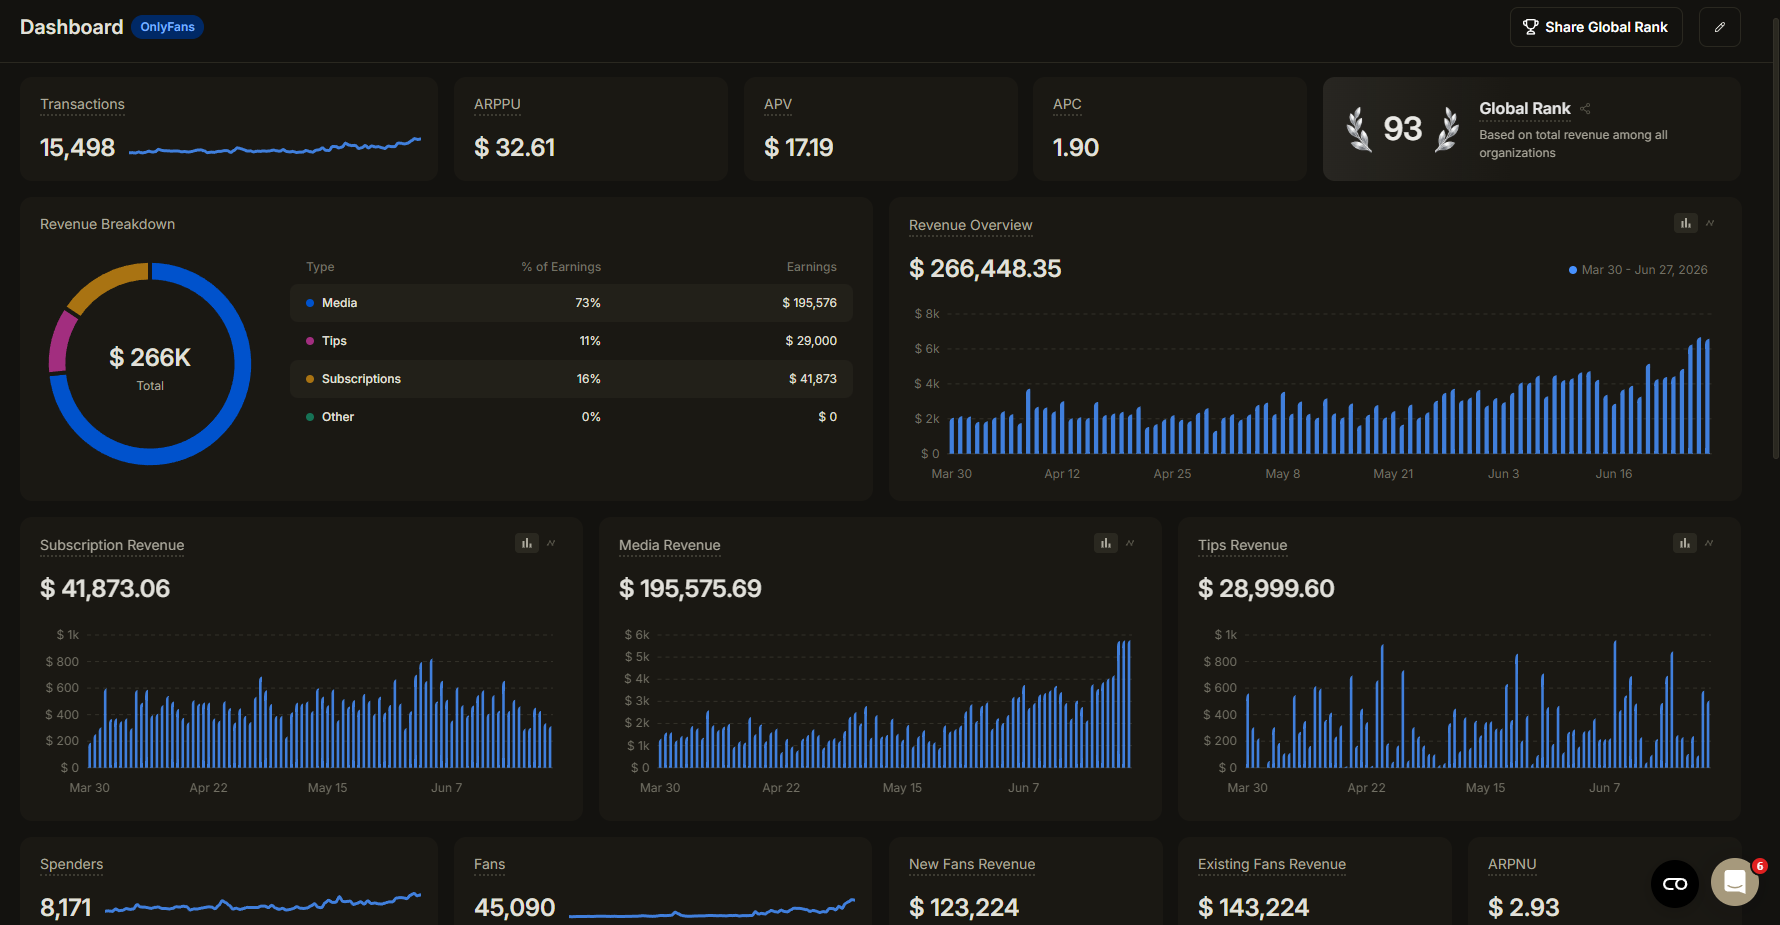This screenshot has width=1780, height=925.
Task: Click the ARPNU card title
Action: coord(1512,864)
